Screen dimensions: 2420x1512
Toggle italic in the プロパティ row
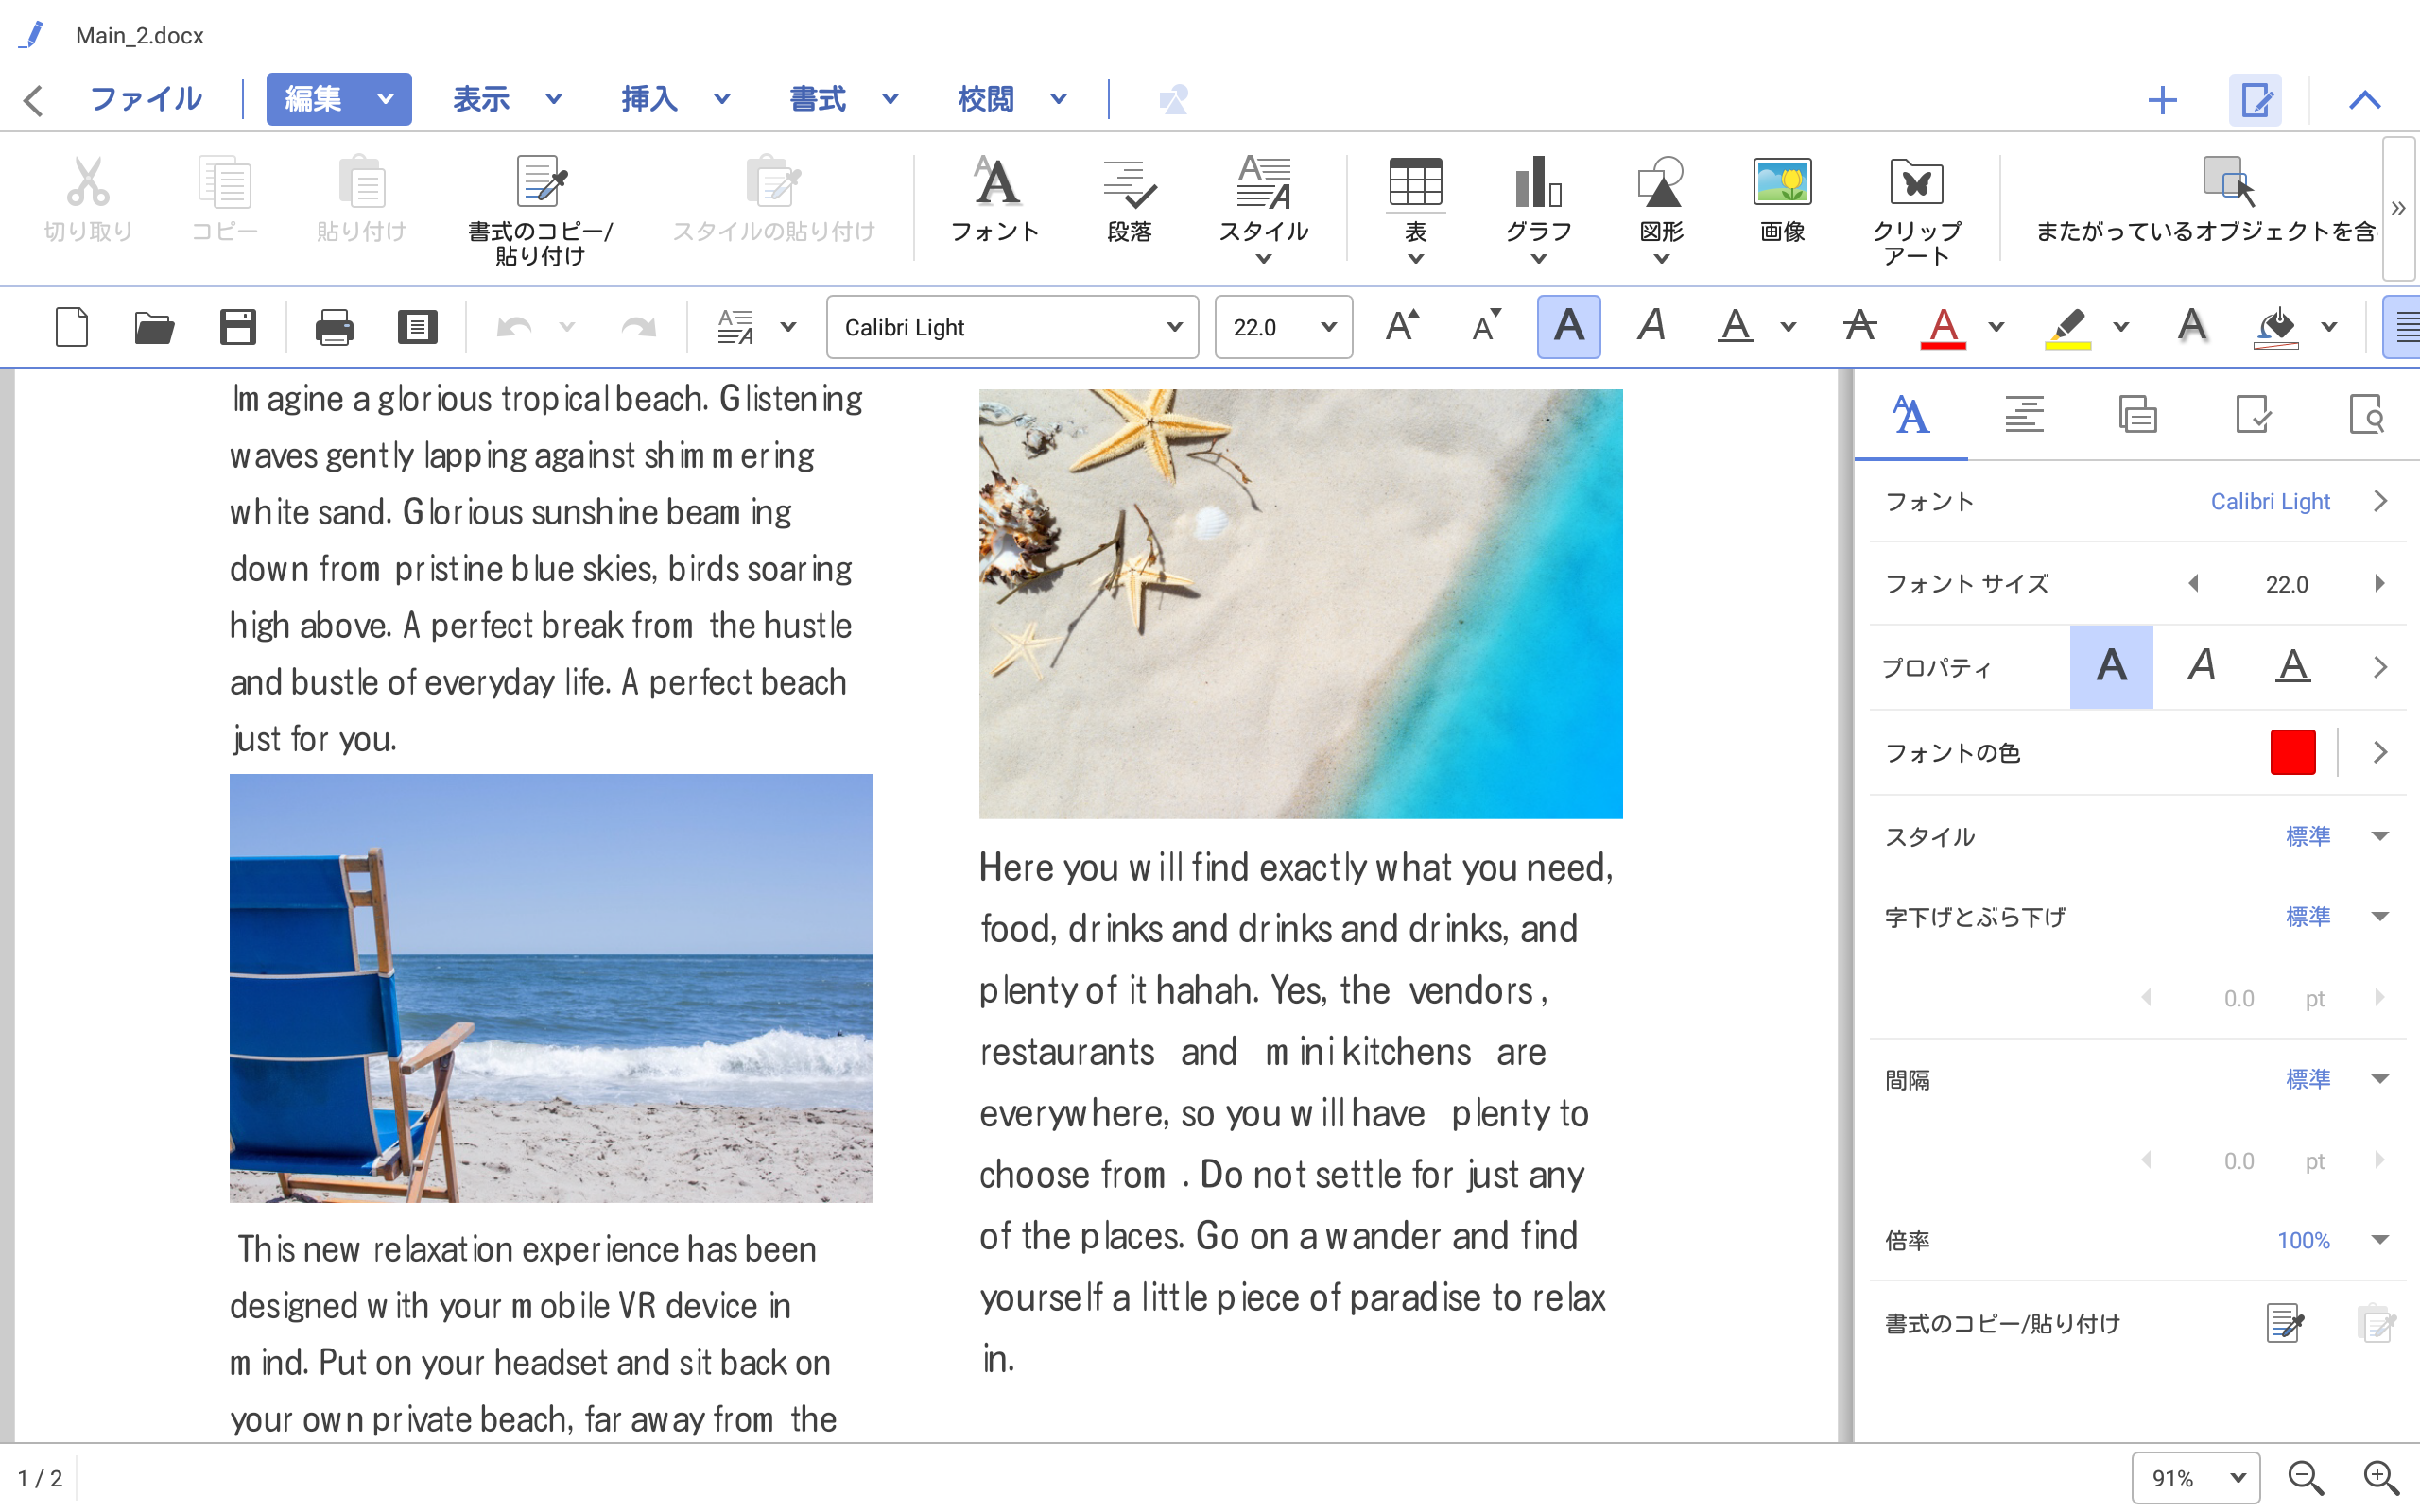tap(2201, 667)
